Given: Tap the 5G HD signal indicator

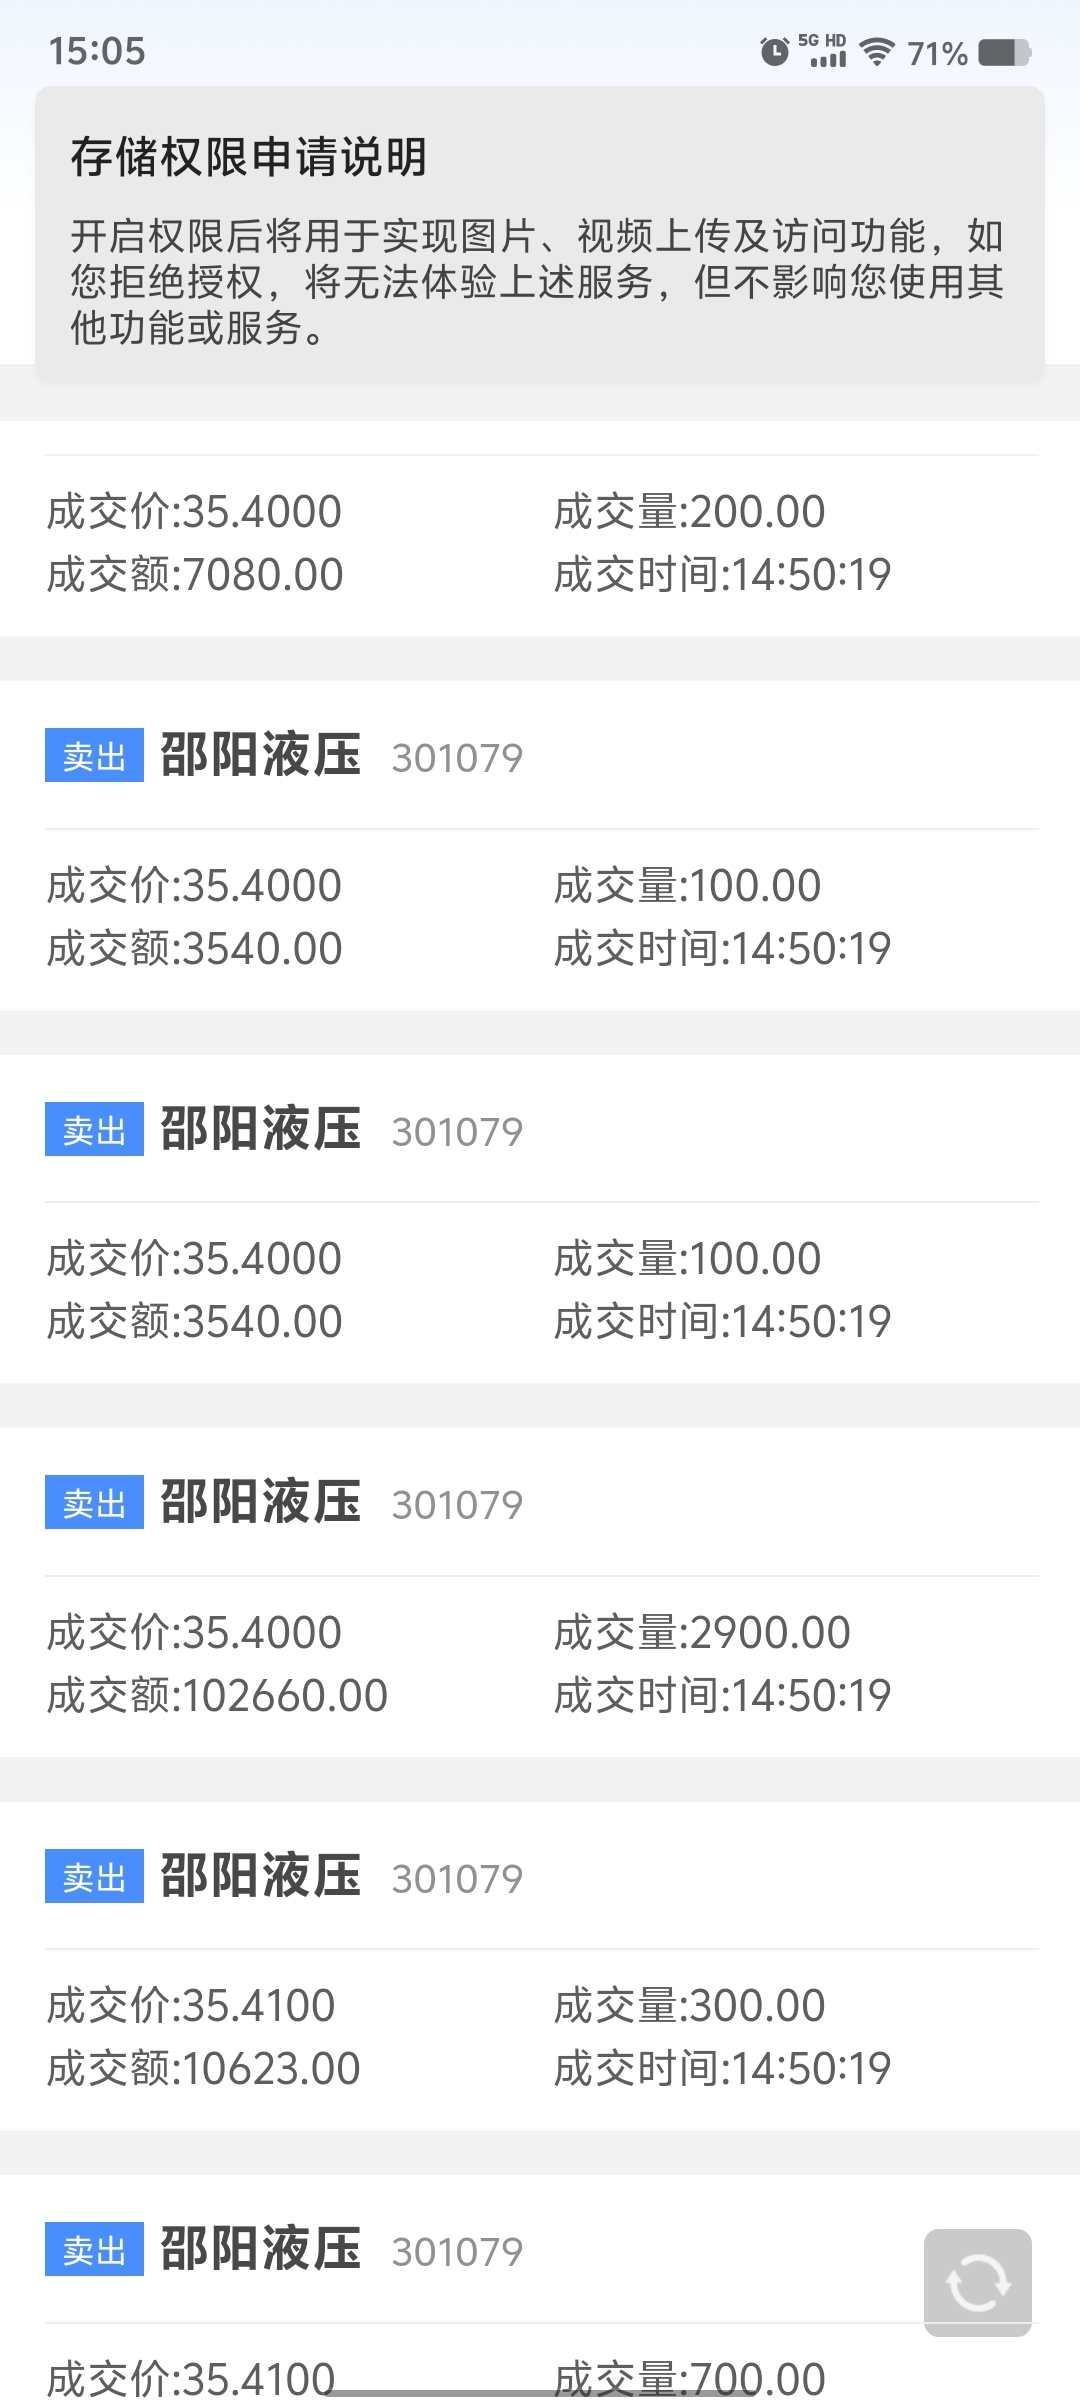Looking at the screenshot, I should click(x=823, y=50).
